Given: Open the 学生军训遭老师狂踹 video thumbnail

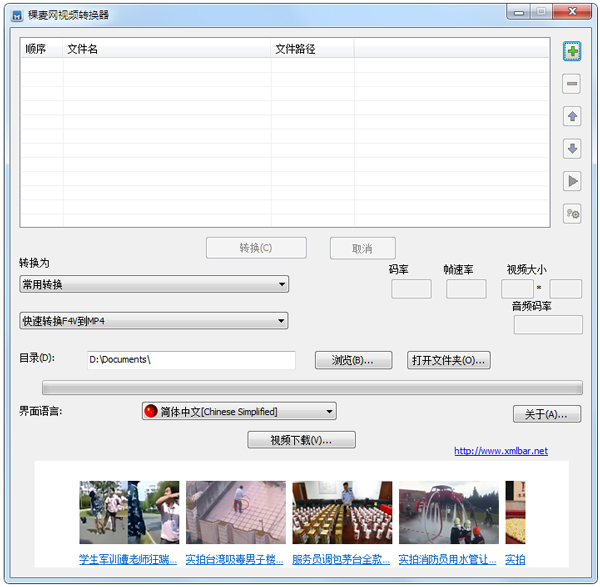Looking at the screenshot, I should 129,512.
